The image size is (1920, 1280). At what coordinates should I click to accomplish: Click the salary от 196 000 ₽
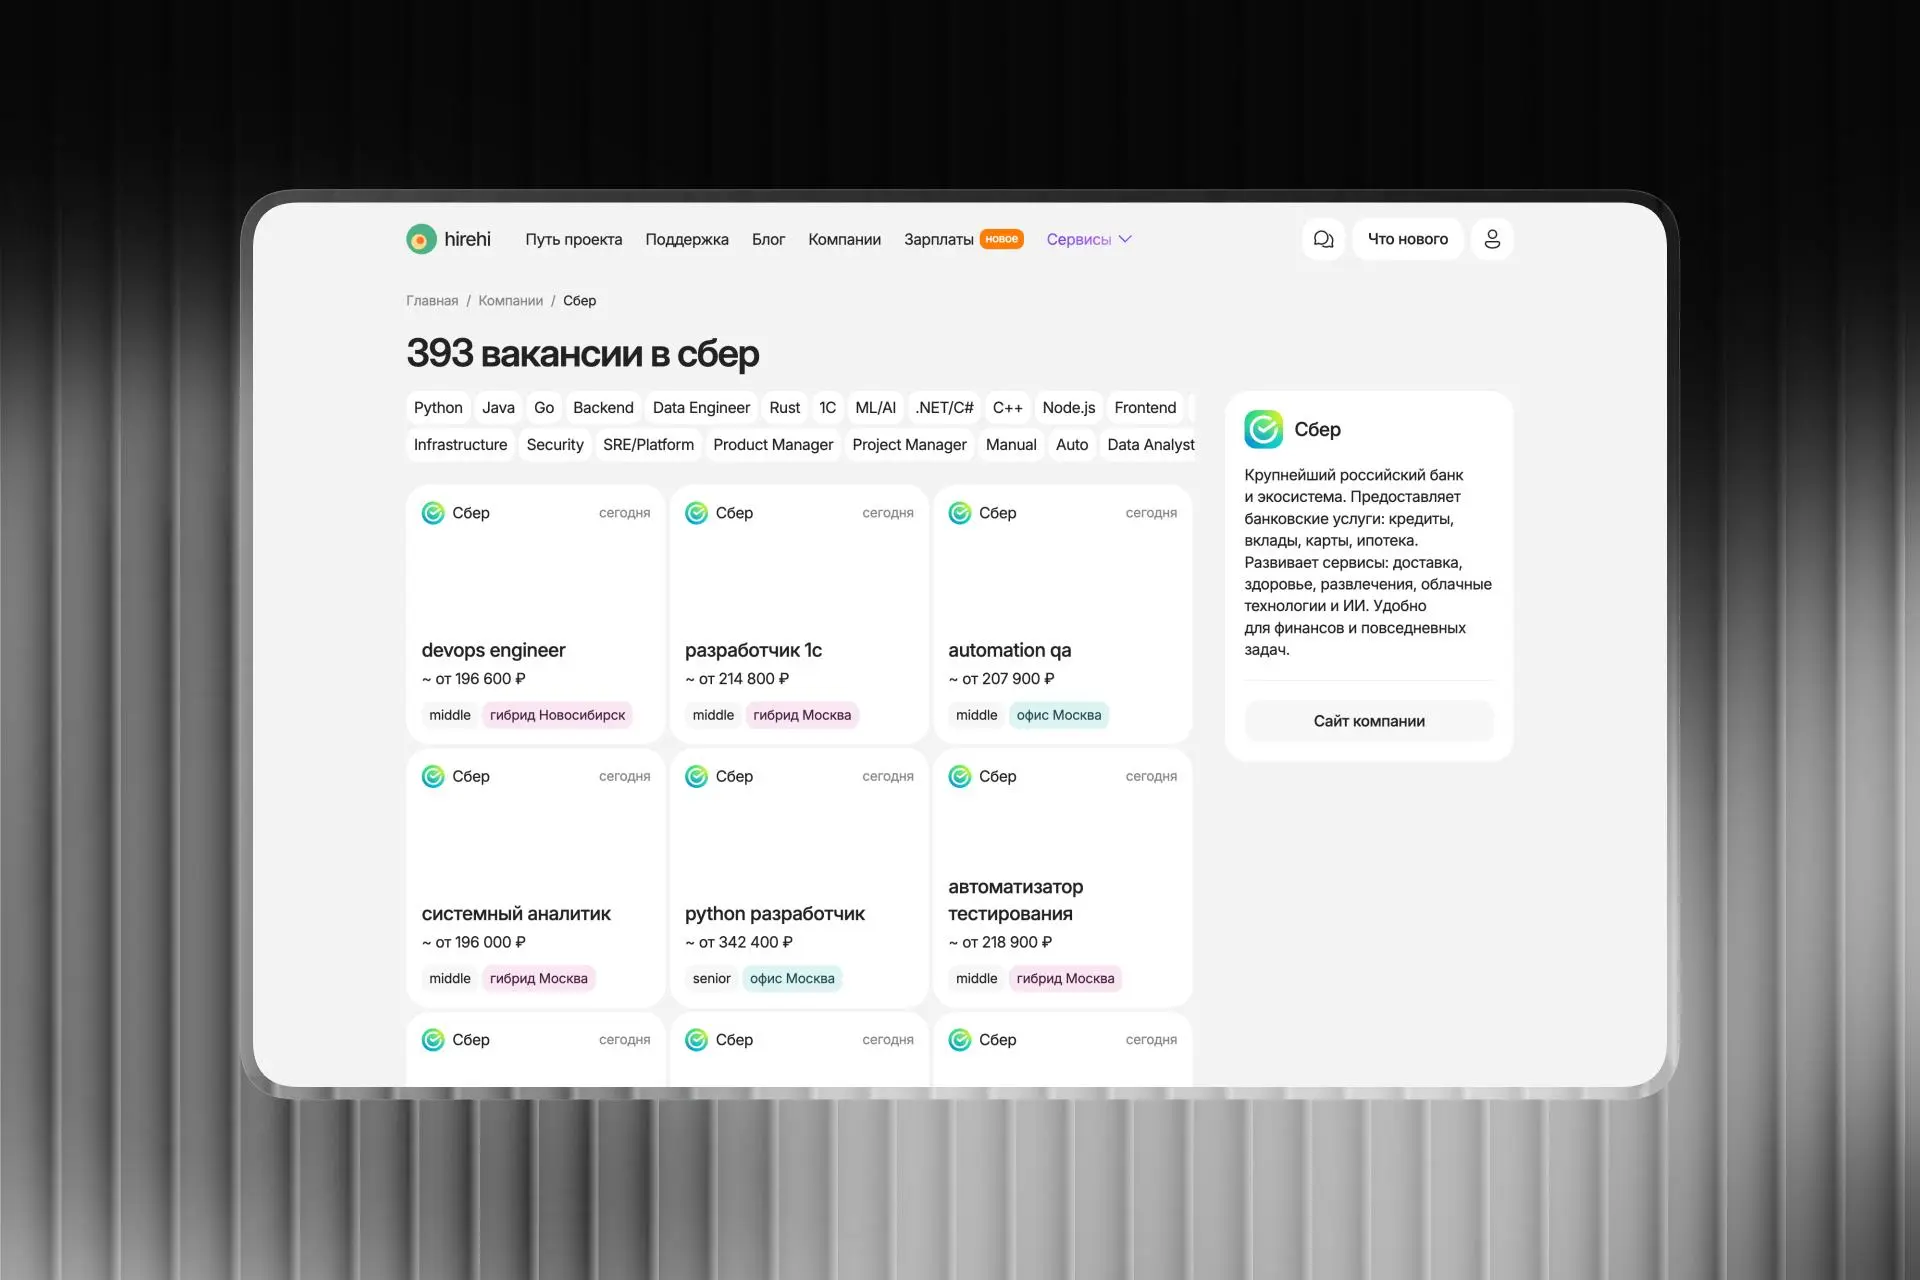point(474,942)
